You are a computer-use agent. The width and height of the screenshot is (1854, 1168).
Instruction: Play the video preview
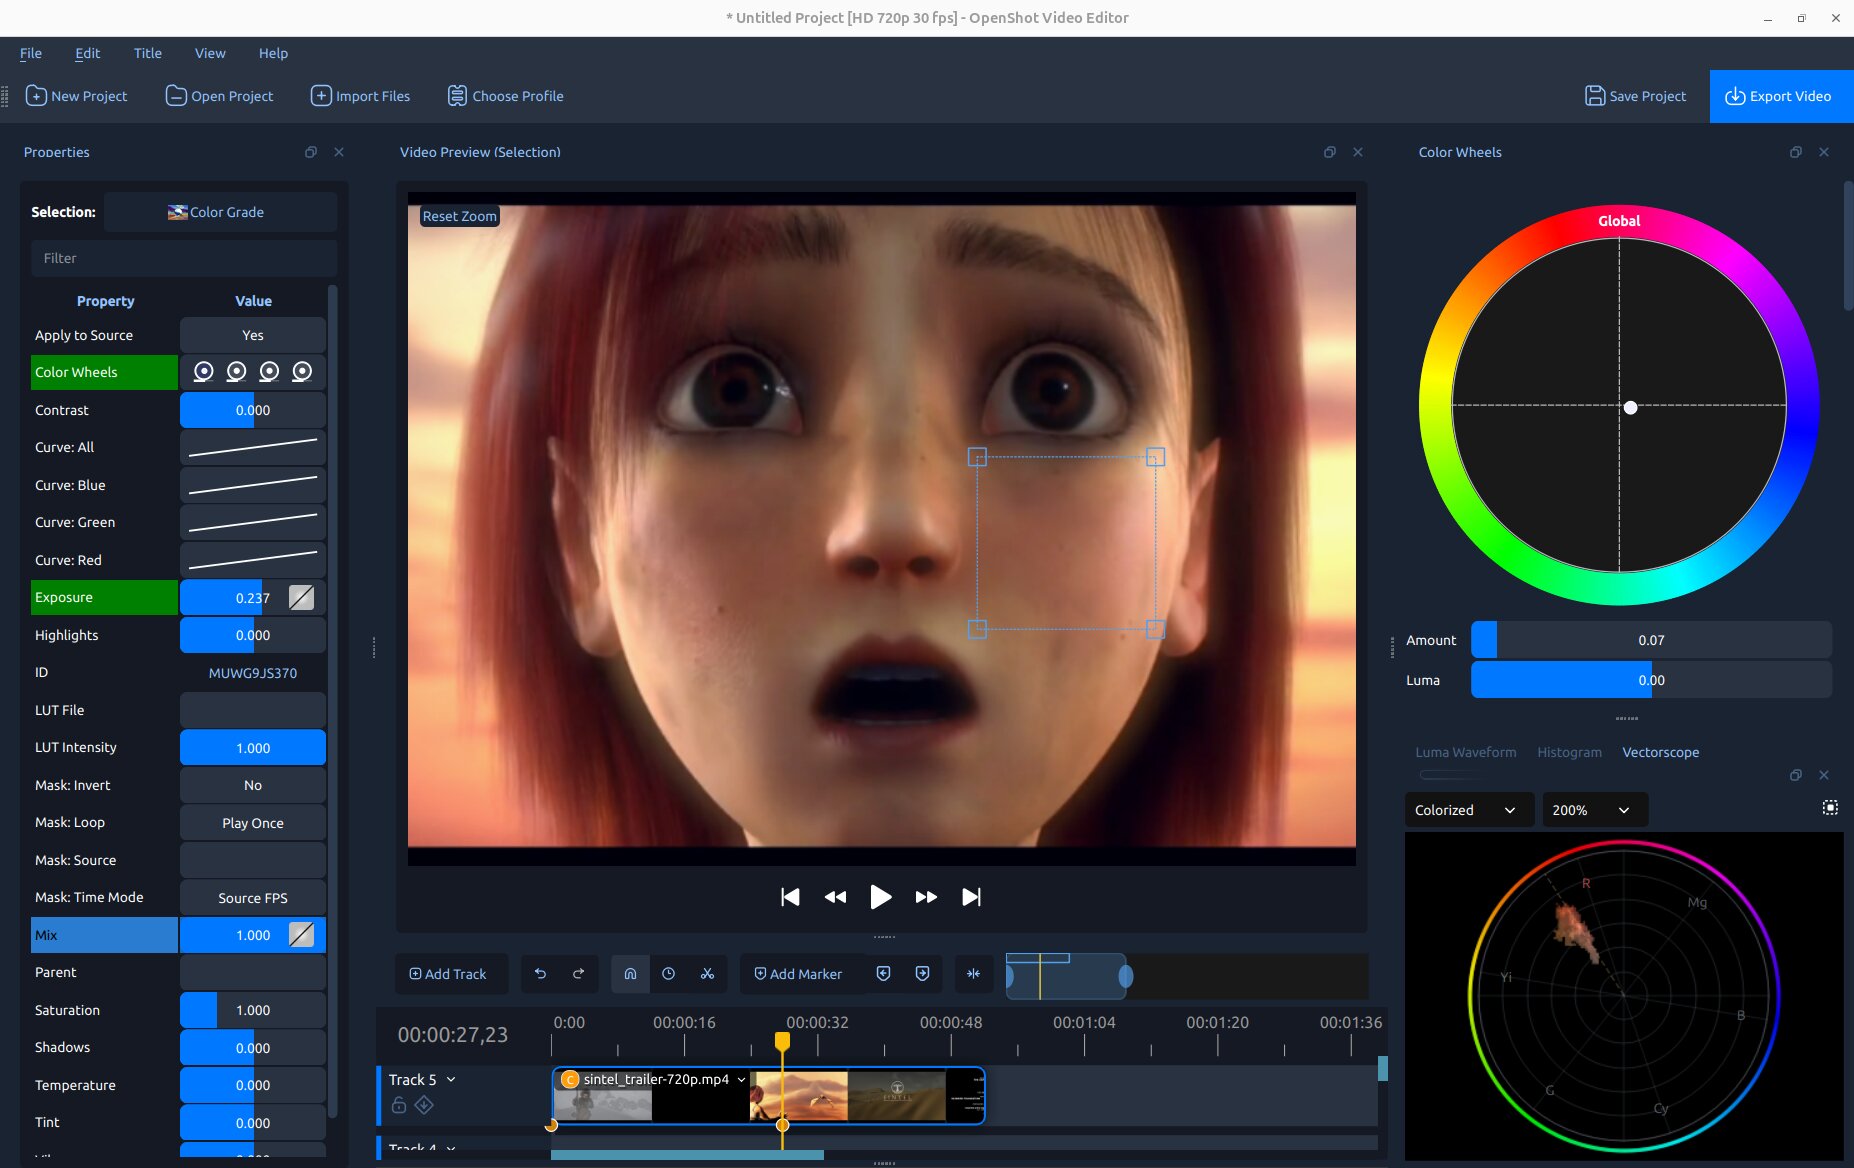coord(880,897)
